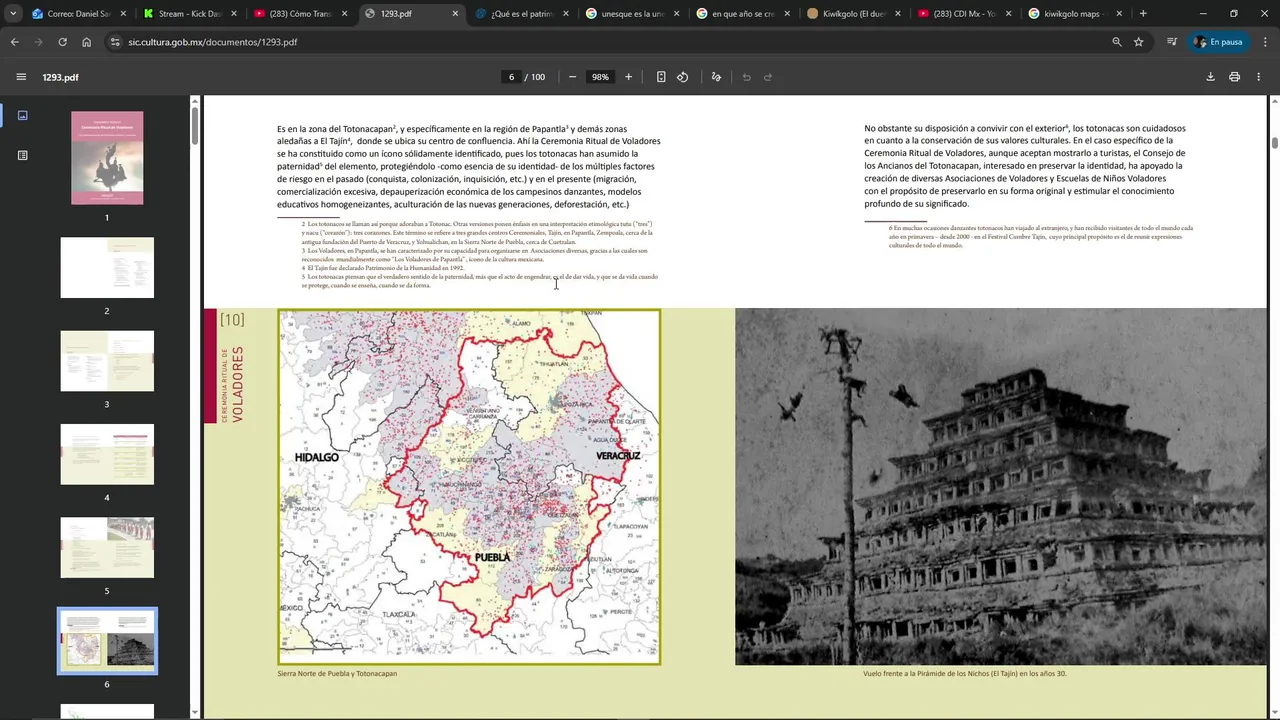The image size is (1280, 720).
Task: Select page 2 thumbnail
Action: (x=107, y=267)
